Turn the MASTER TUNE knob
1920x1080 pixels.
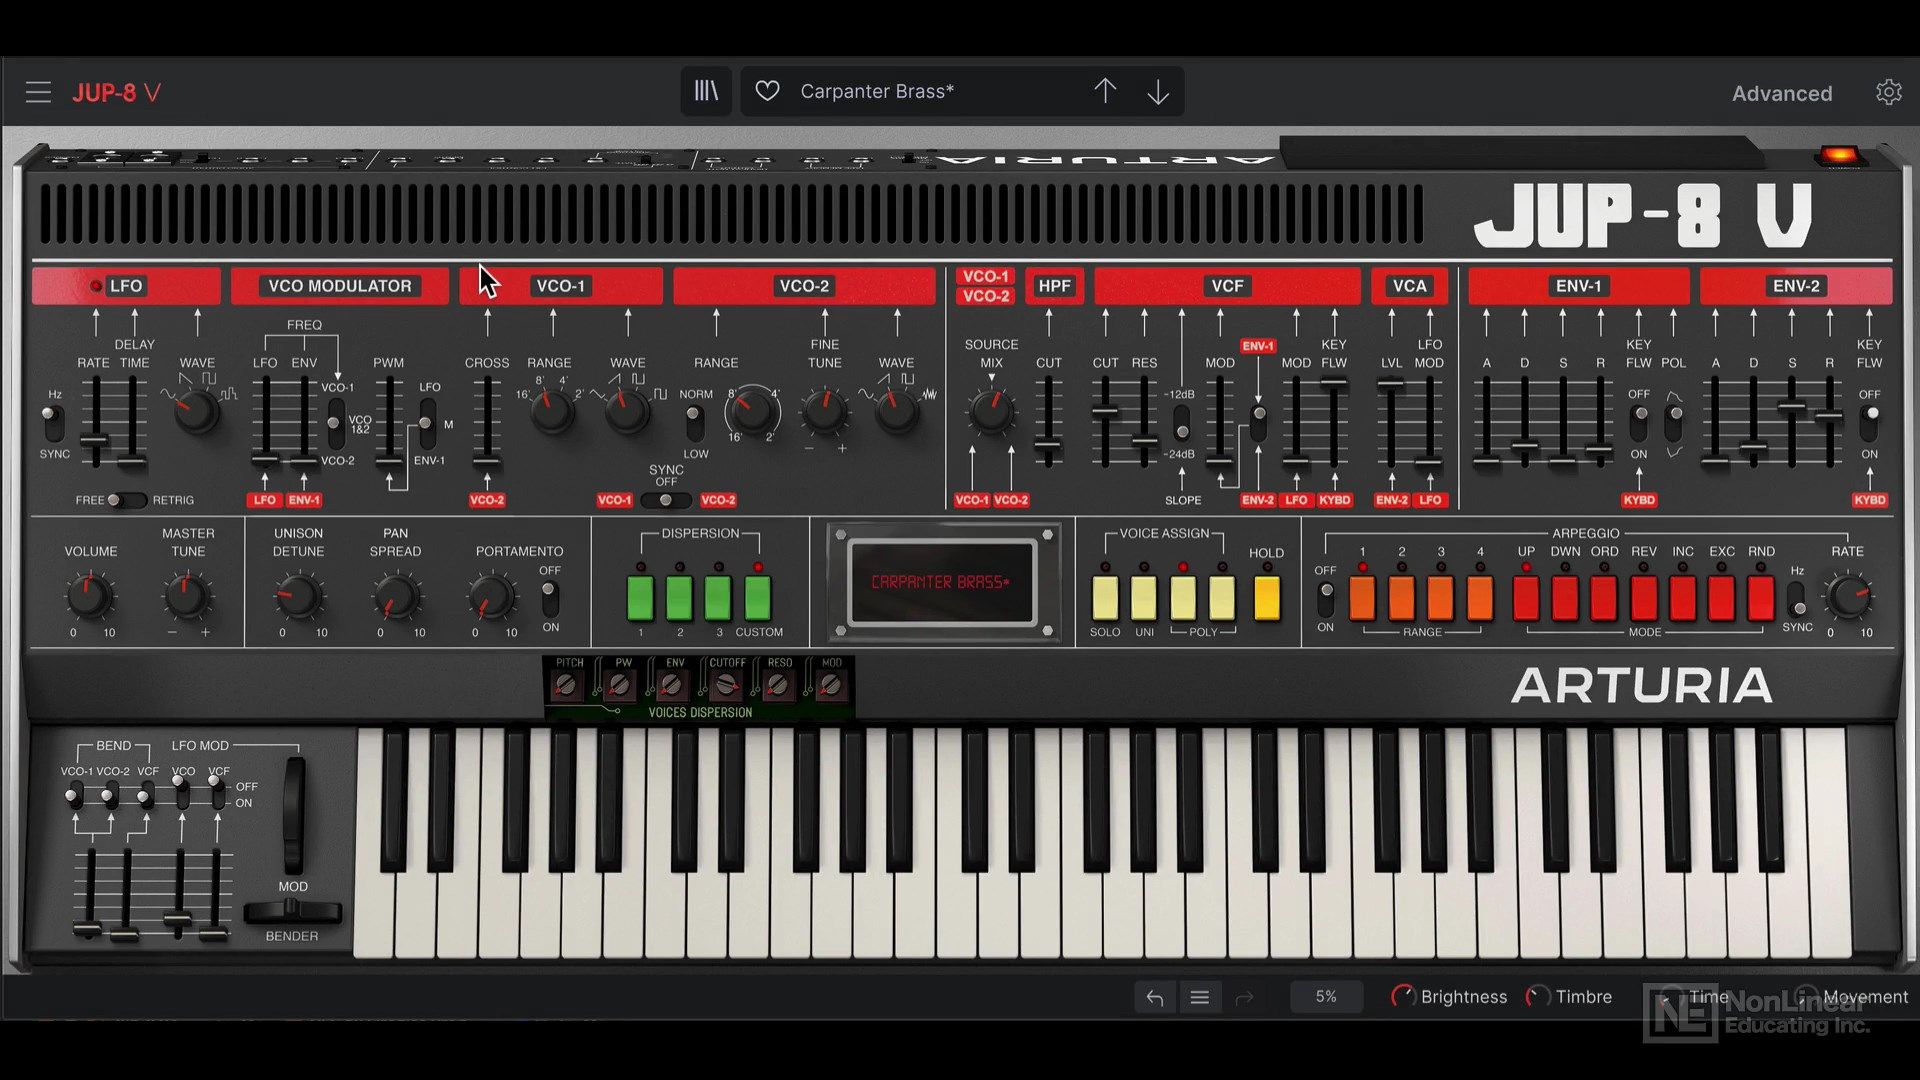(187, 596)
